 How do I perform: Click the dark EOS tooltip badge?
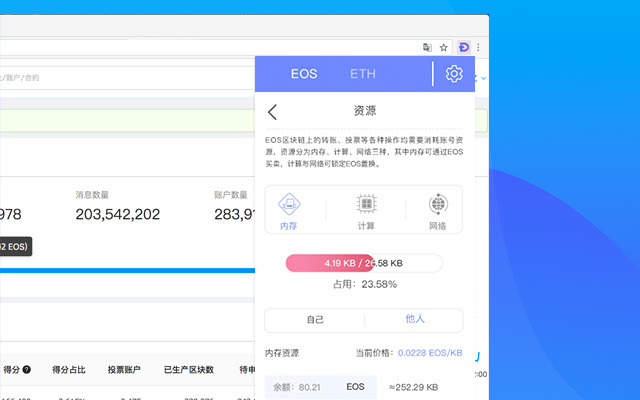(16, 247)
